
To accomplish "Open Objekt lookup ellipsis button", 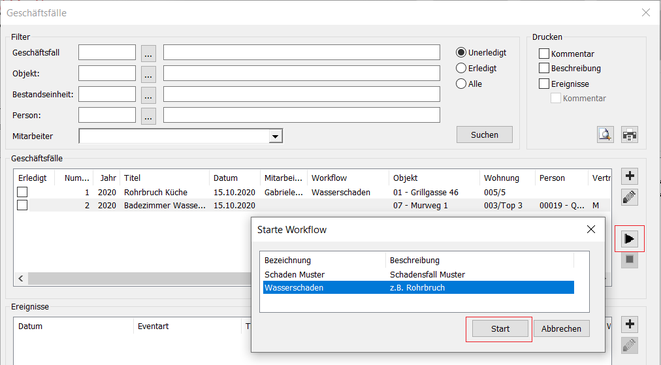I will 148,74.
